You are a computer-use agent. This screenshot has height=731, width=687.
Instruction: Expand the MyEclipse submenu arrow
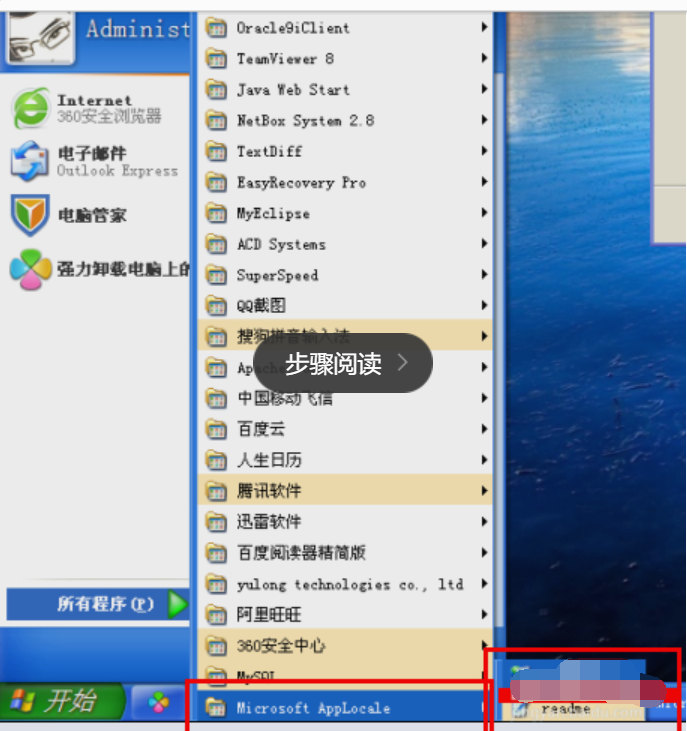coord(485,213)
